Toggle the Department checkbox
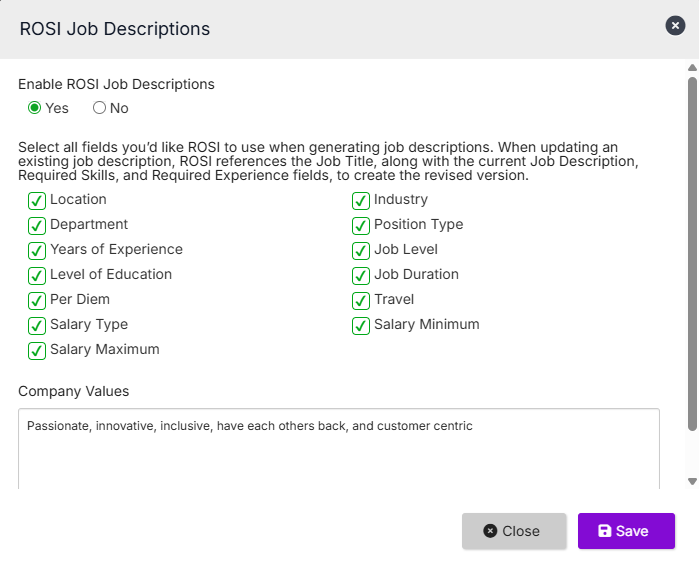 37,226
